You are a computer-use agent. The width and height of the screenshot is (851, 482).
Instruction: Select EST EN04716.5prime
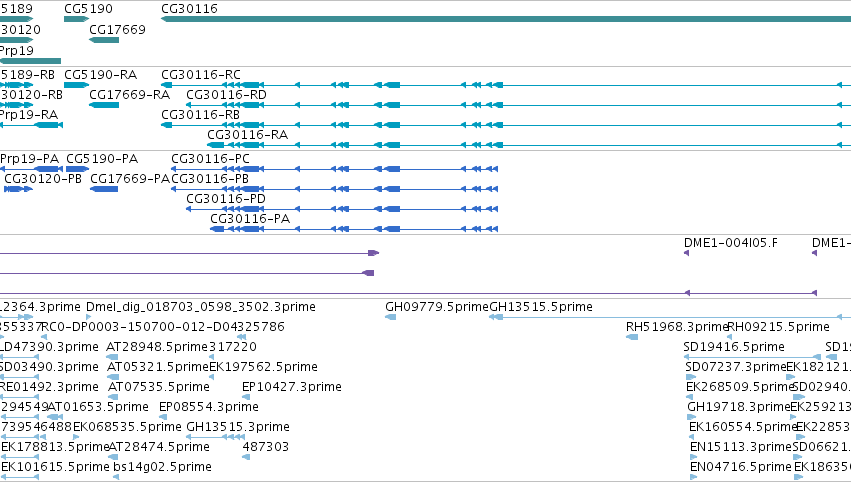[x=694, y=477]
